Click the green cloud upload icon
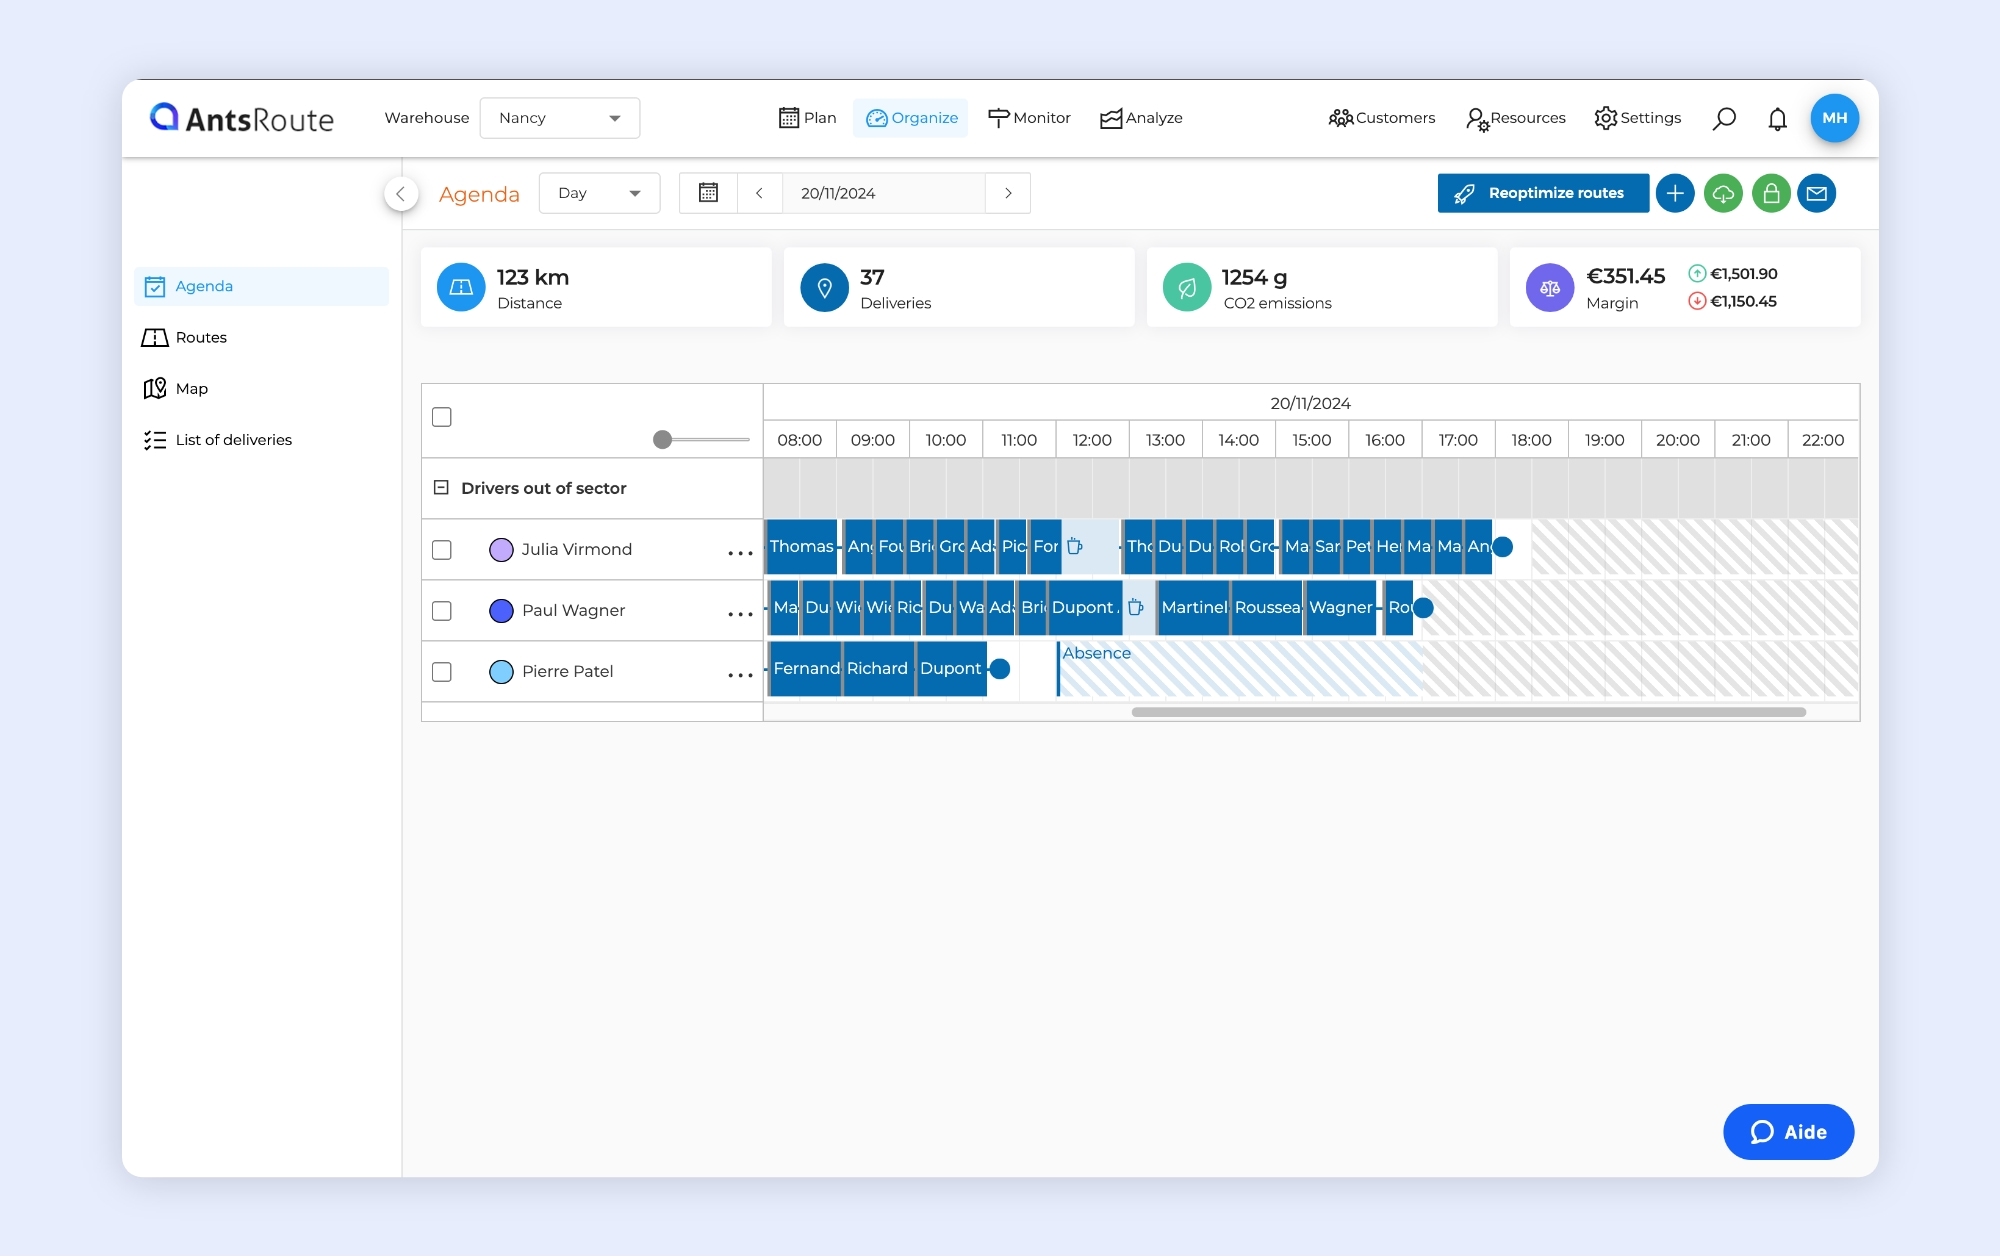Image resolution: width=2000 pixels, height=1257 pixels. 1723,193
